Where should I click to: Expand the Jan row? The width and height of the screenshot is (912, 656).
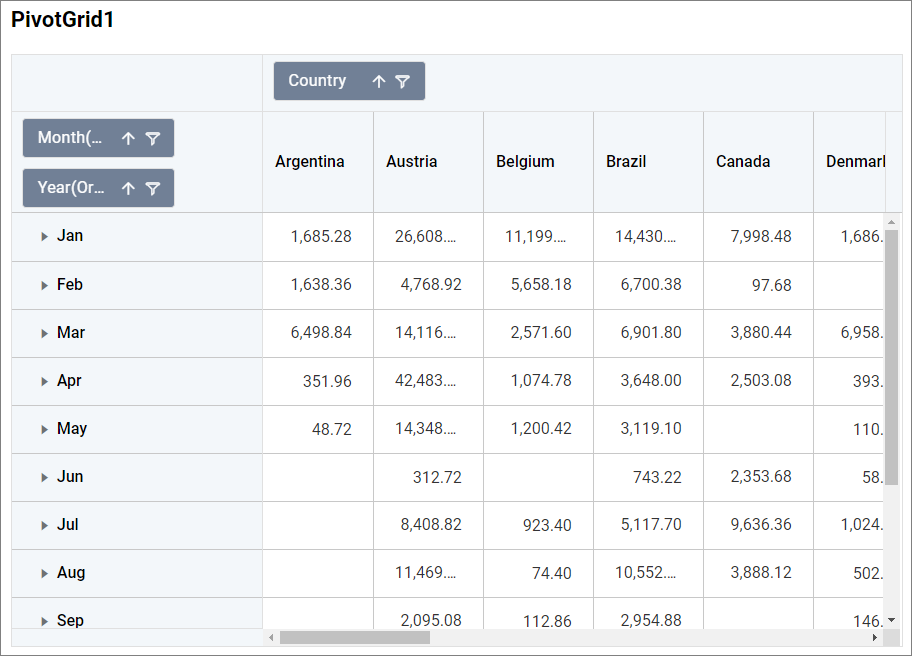44,237
